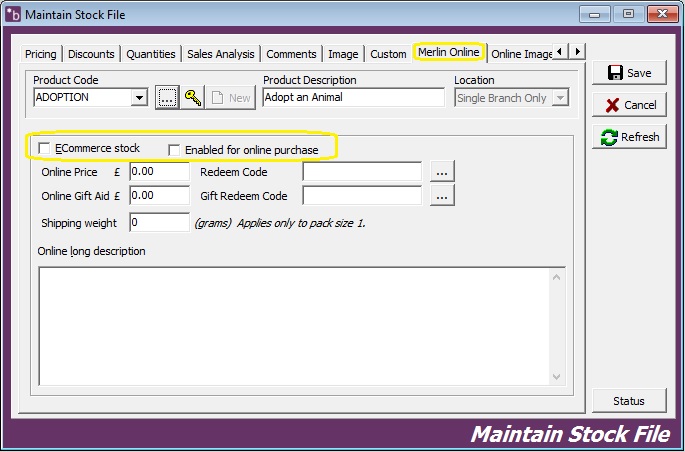This screenshot has width=685, height=452.
Task: Expand the Product Code dropdown
Action: tap(139, 97)
